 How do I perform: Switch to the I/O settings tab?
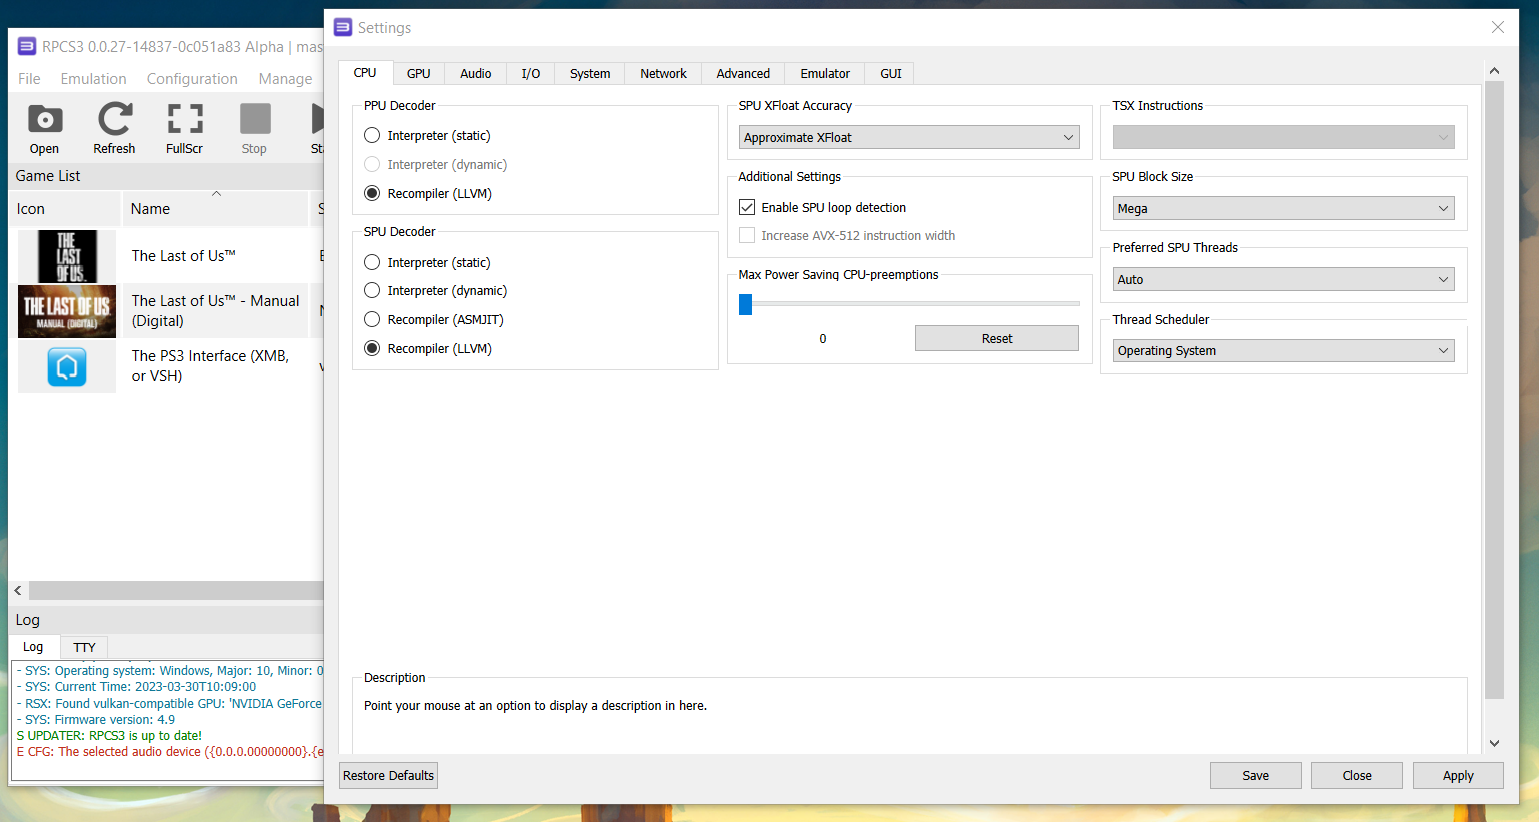(531, 74)
